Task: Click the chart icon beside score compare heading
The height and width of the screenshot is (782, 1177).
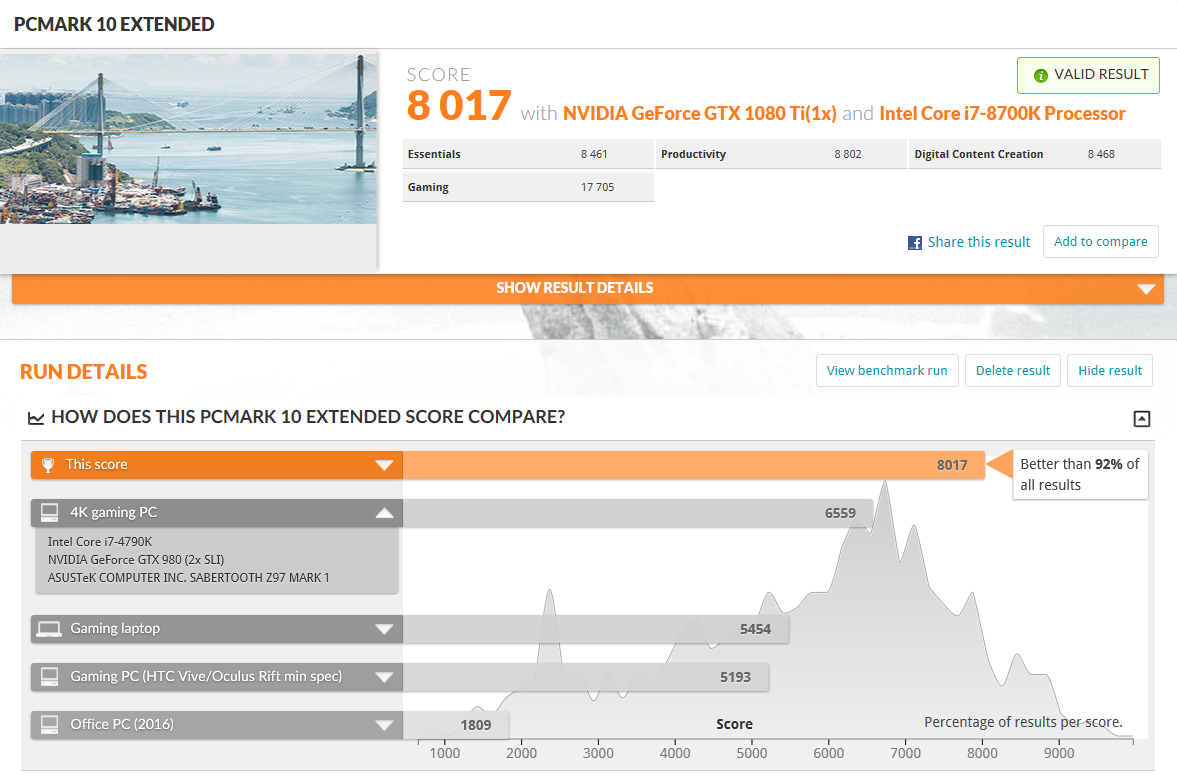Action: [35, 418]
